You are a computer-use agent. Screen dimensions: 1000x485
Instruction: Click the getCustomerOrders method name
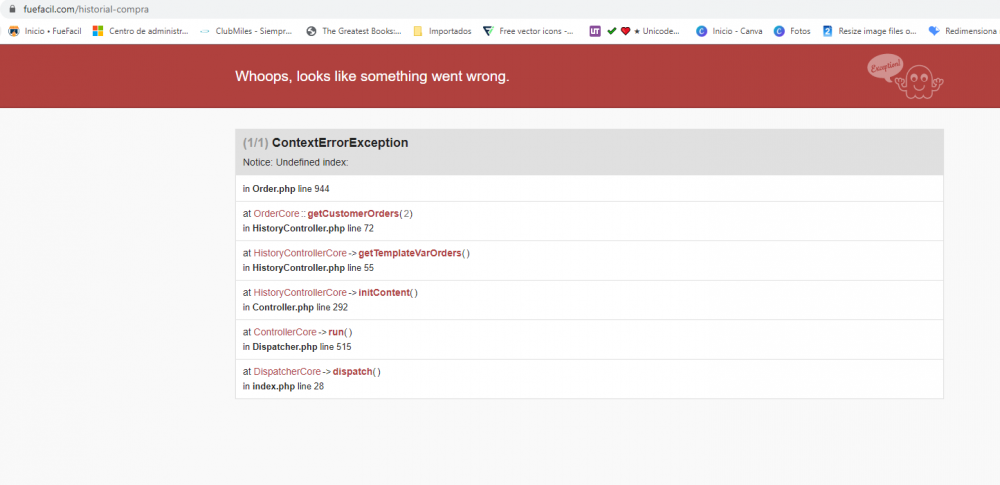tap(353, 214)
